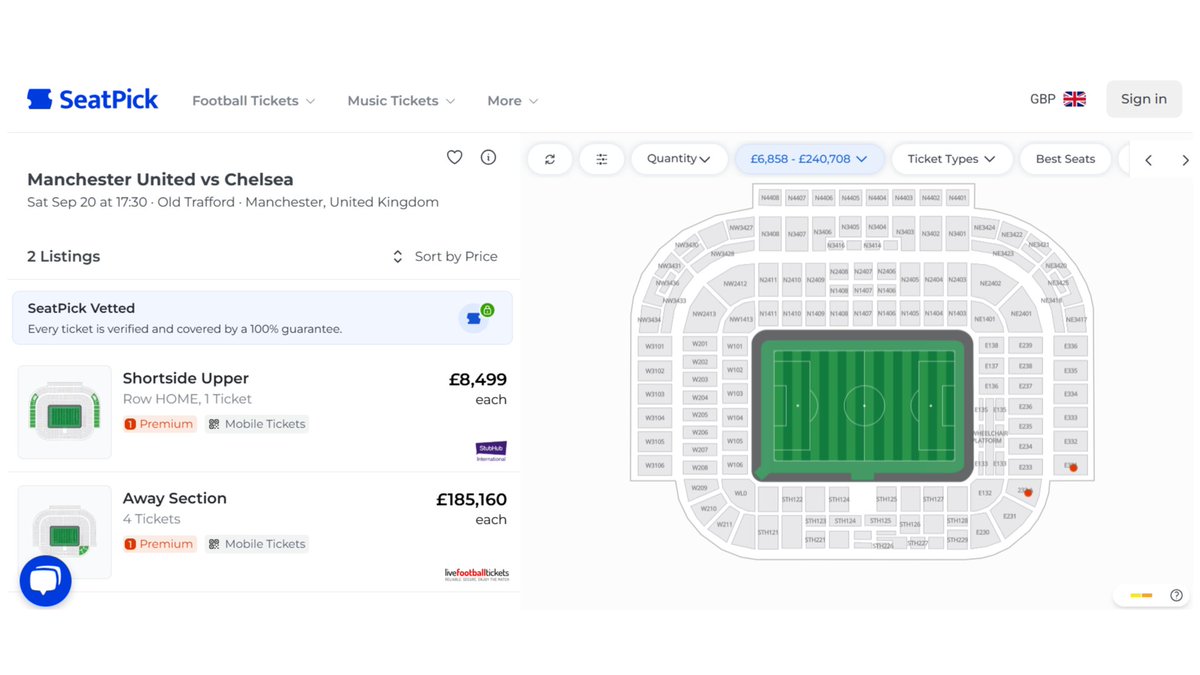Open the Football Tickets menu
This screenshot has height=675, width=1200.
pos(253,101)
